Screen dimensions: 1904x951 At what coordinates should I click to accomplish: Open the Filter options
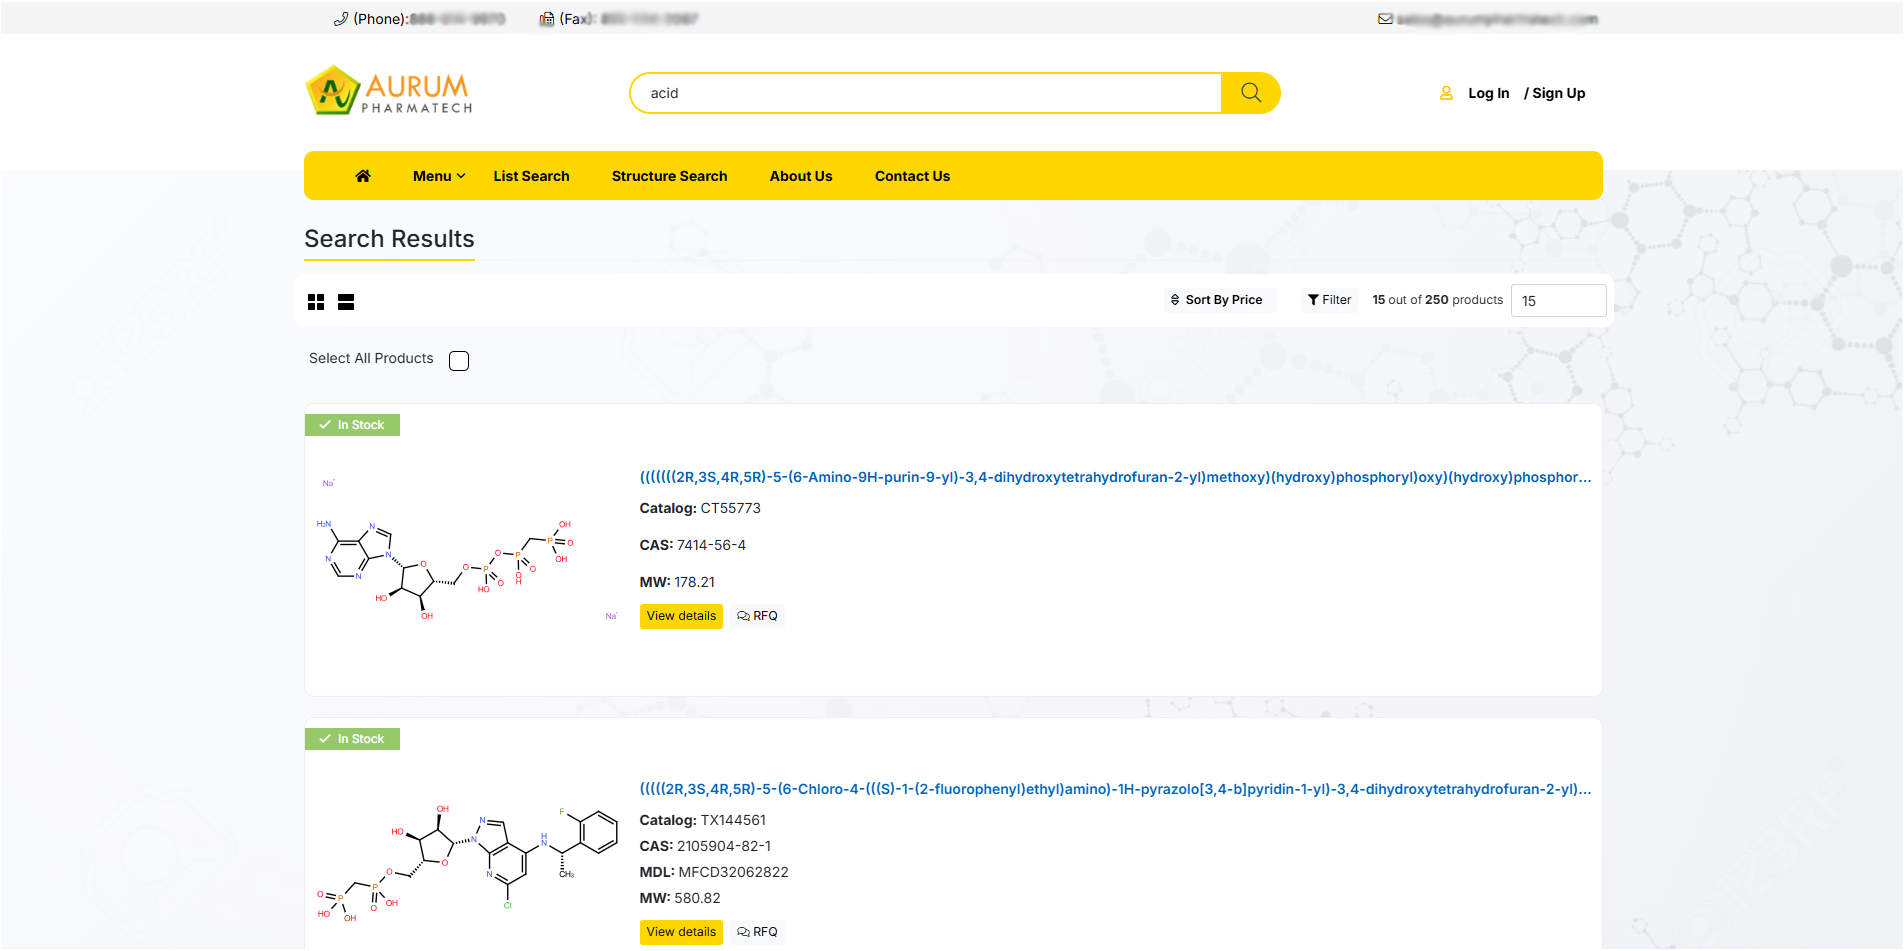tap(1329, 300)
